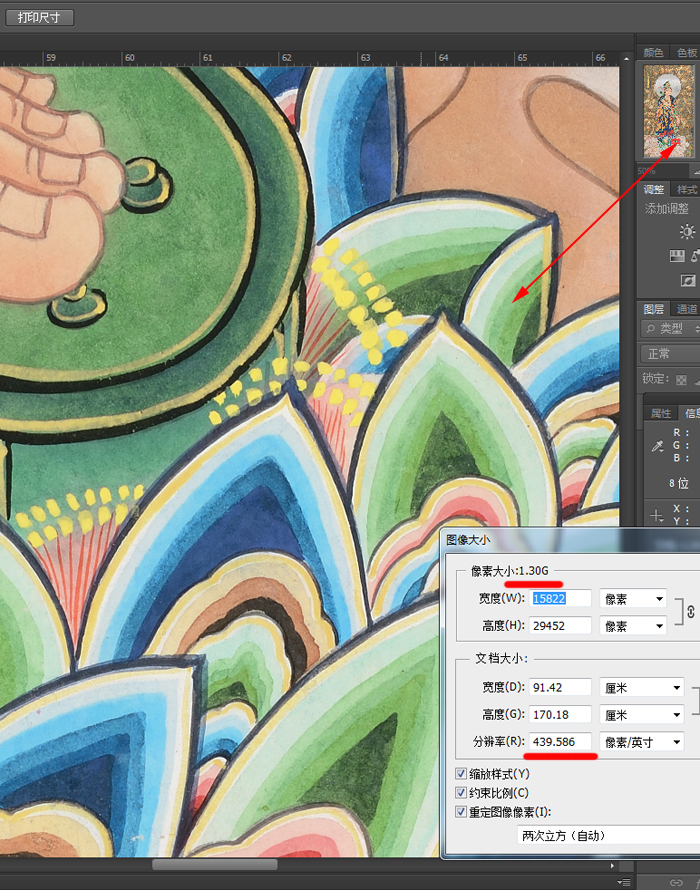Click the 宽度(W) field showing 15822
700x890 pixels.
point(560,599)
